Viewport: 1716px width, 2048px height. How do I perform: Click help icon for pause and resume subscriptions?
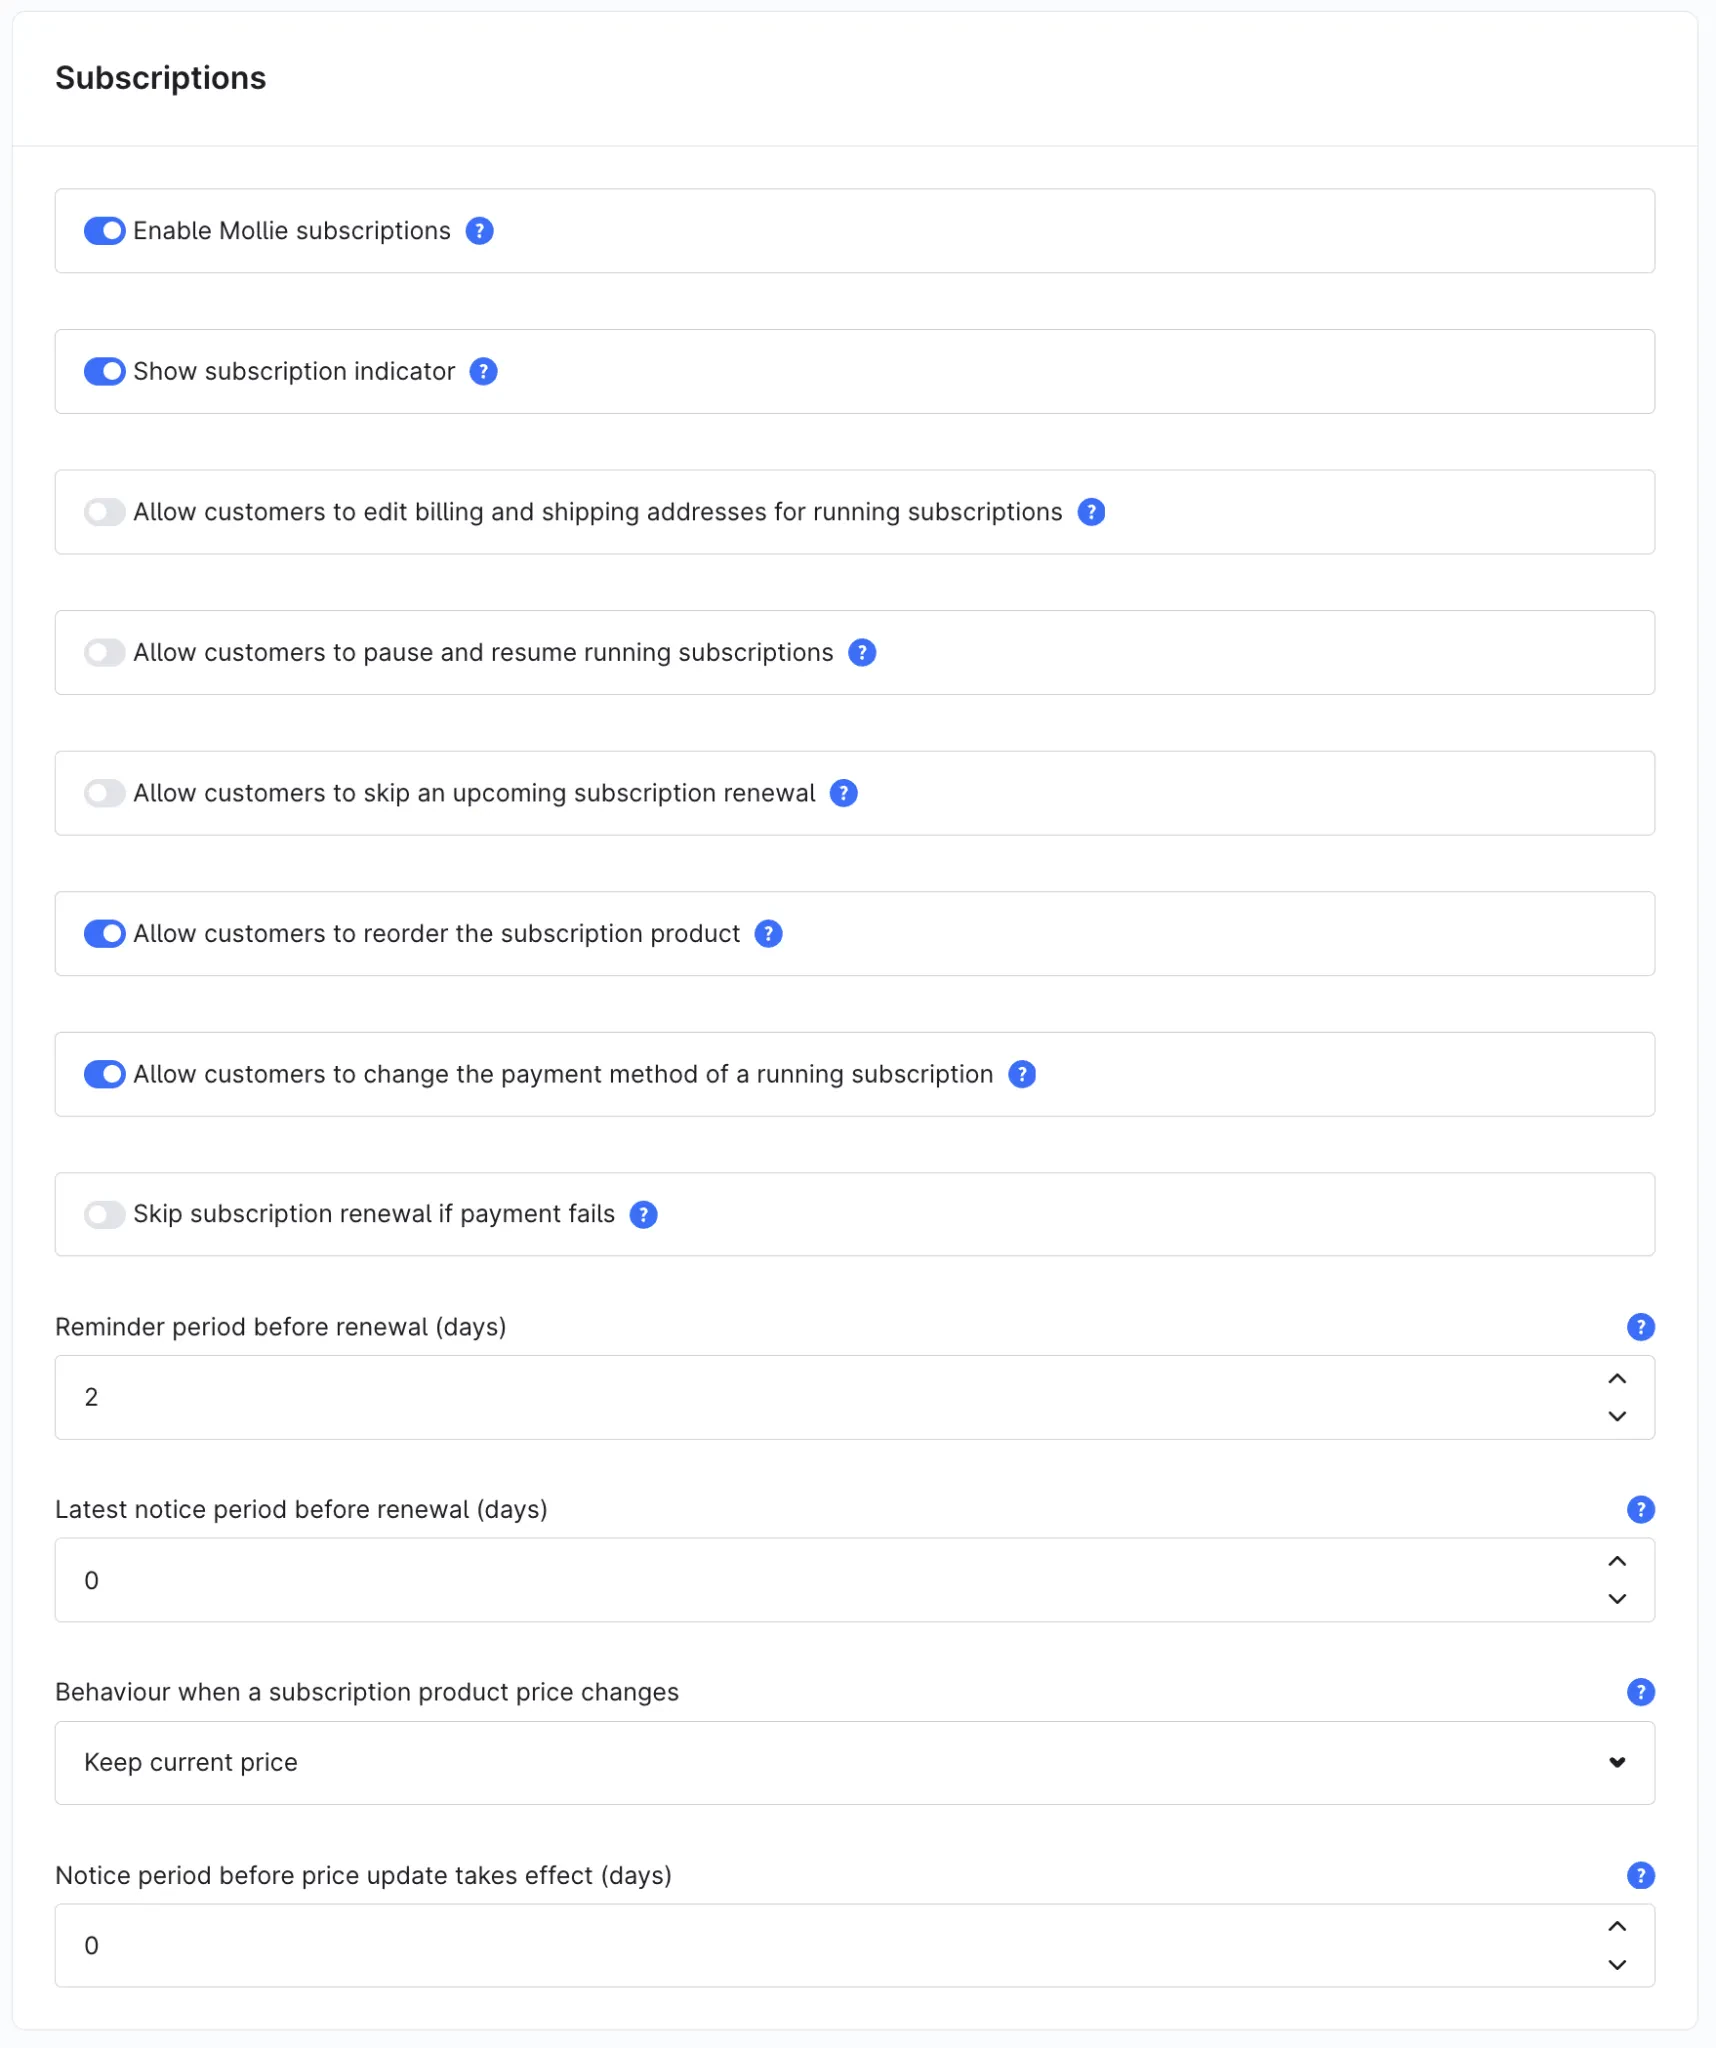coord(862,653)
